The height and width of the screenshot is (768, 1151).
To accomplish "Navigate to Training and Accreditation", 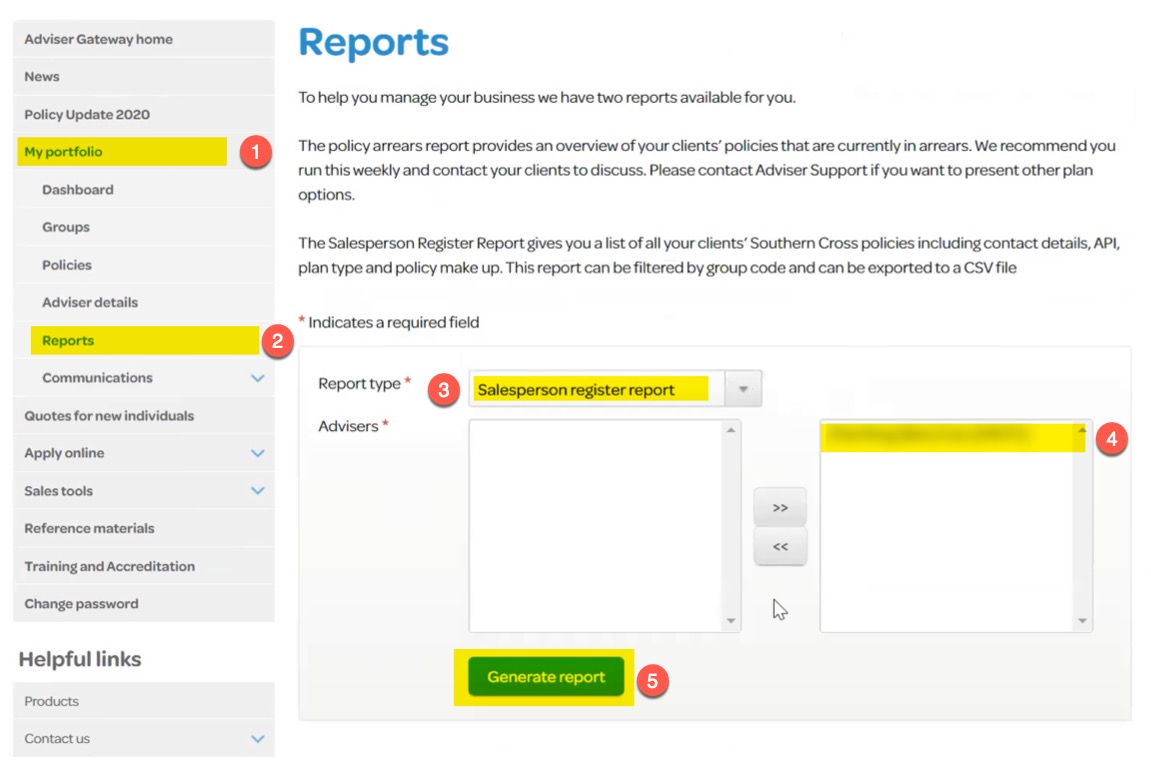I will 109,566.
